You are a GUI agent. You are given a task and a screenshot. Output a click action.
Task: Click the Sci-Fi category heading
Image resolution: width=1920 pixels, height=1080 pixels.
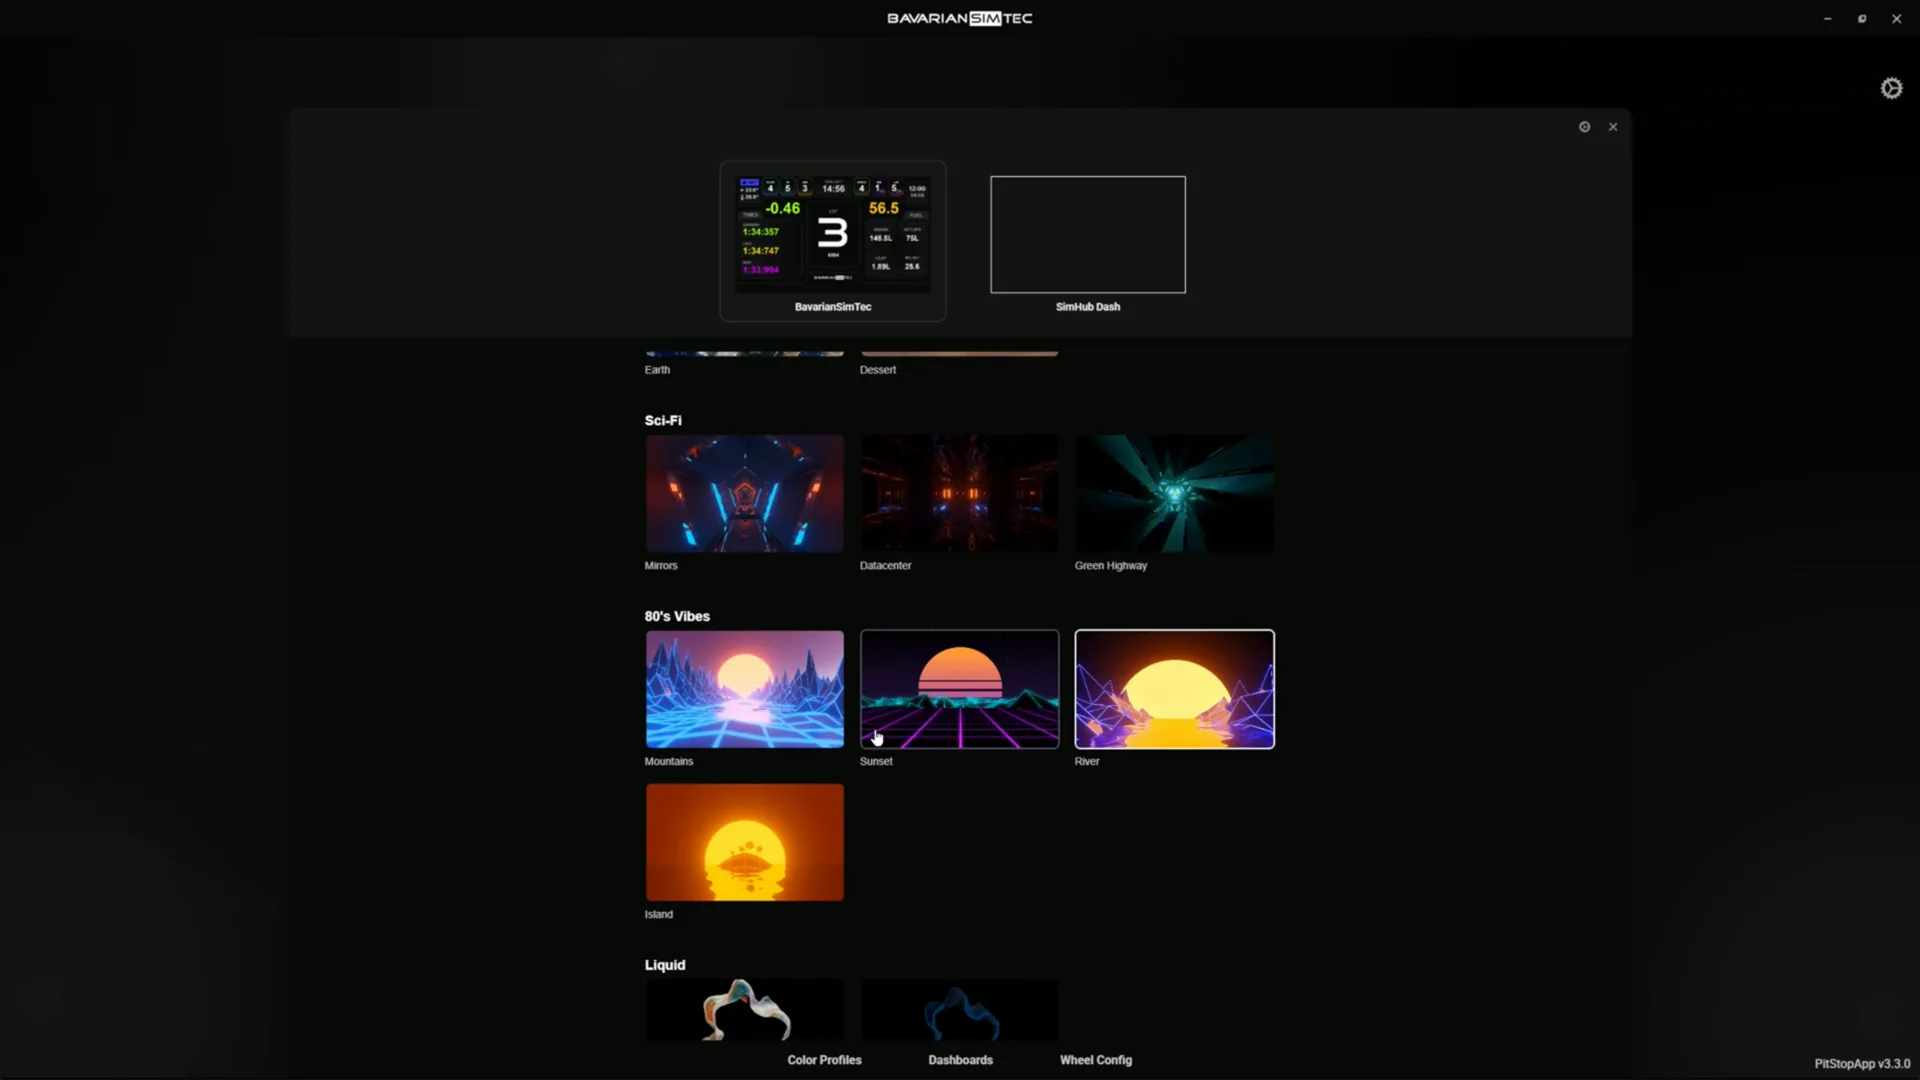663,421
